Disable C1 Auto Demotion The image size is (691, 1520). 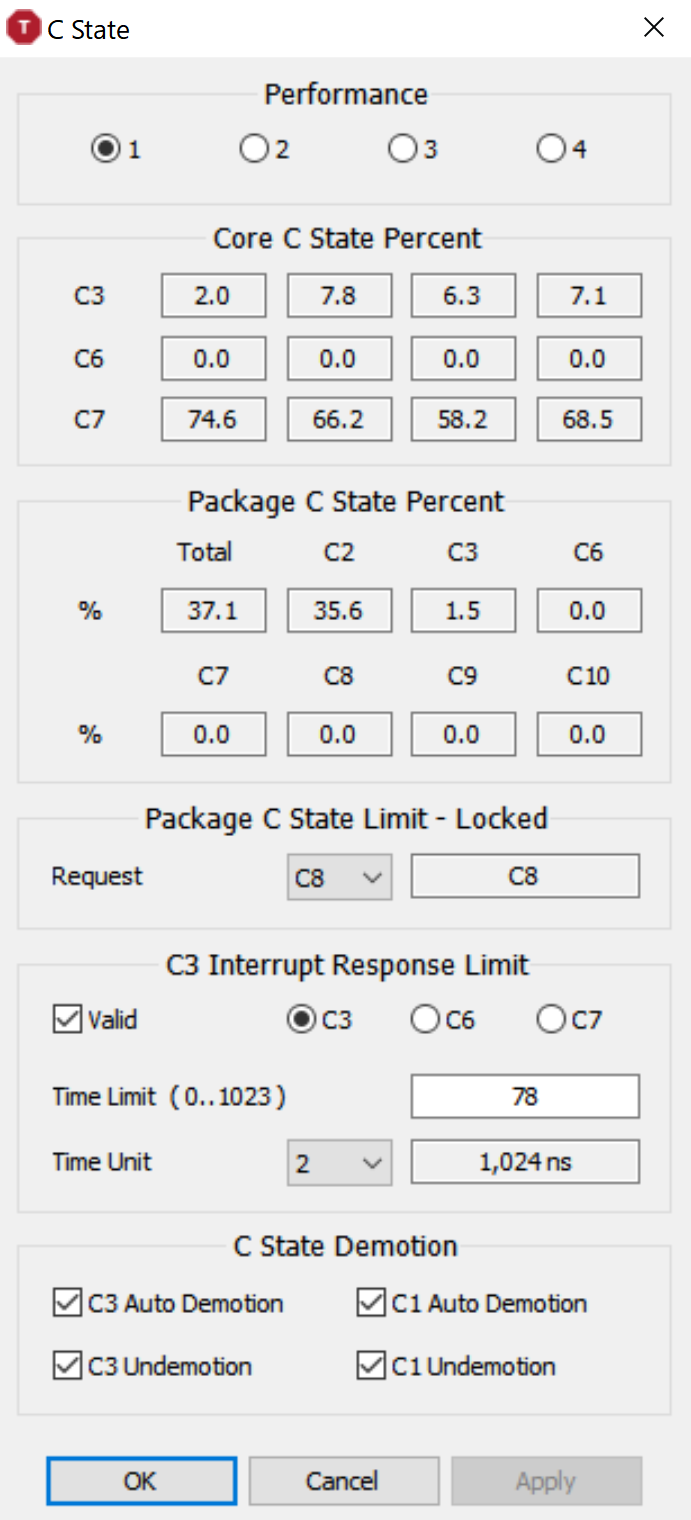pyautogui.click(x=372, y=1304)
